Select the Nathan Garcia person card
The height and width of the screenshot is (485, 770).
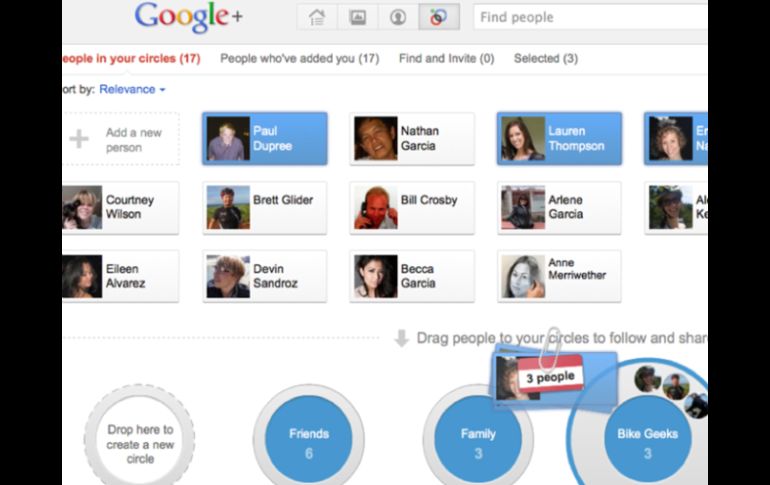pyautogui.click(x=412, y=139)
